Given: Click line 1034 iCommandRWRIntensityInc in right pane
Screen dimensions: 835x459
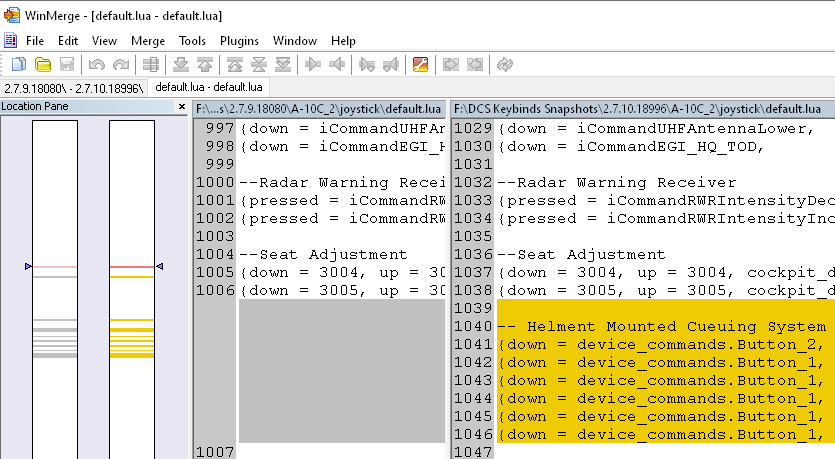Looking at the screenshot, I should pyautogui.click(x=666, y=219).
